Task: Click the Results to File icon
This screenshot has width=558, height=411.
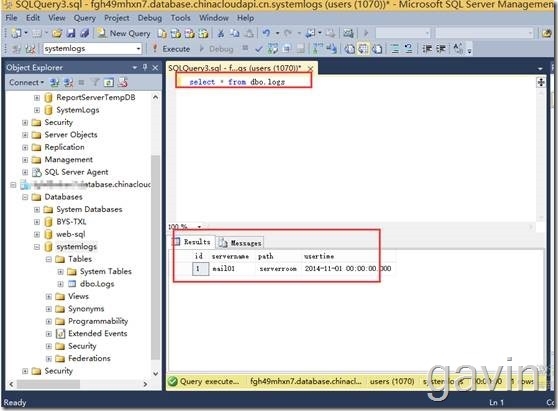Action: pyautogui.click(x=377, y=49)
